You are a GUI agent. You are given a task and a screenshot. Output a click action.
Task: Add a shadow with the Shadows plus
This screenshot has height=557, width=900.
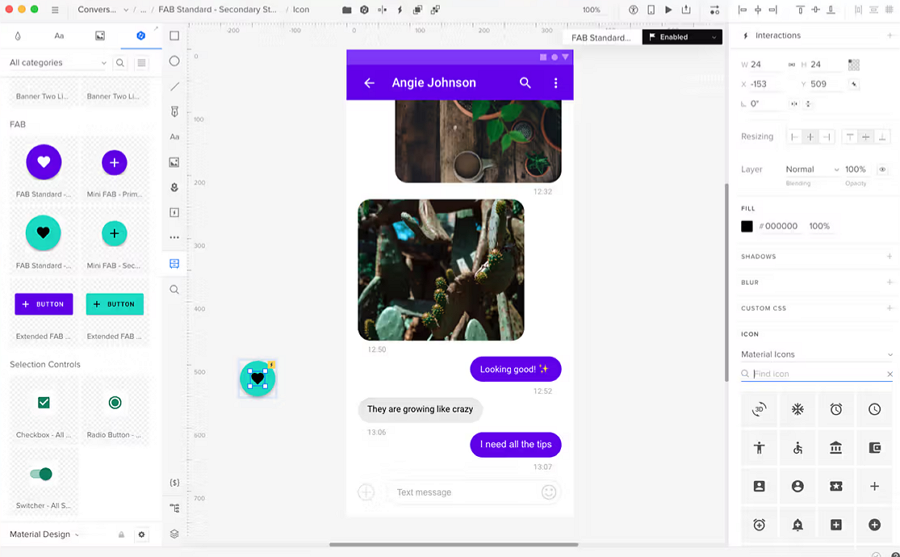coord(889,257)
